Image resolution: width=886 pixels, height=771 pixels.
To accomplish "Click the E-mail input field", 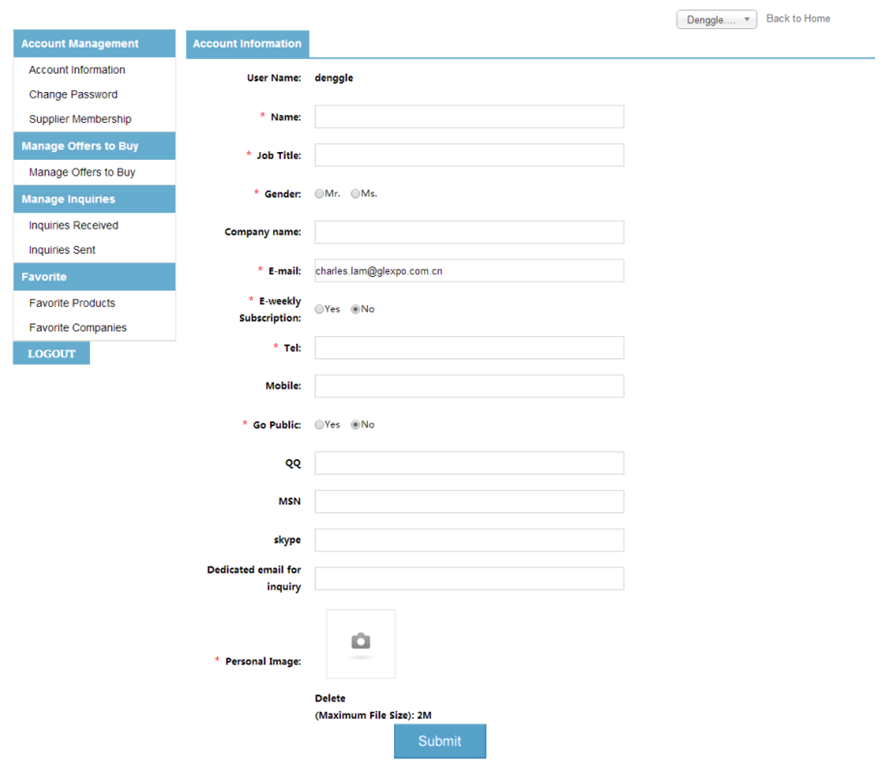I will click(x=469, y=271).
